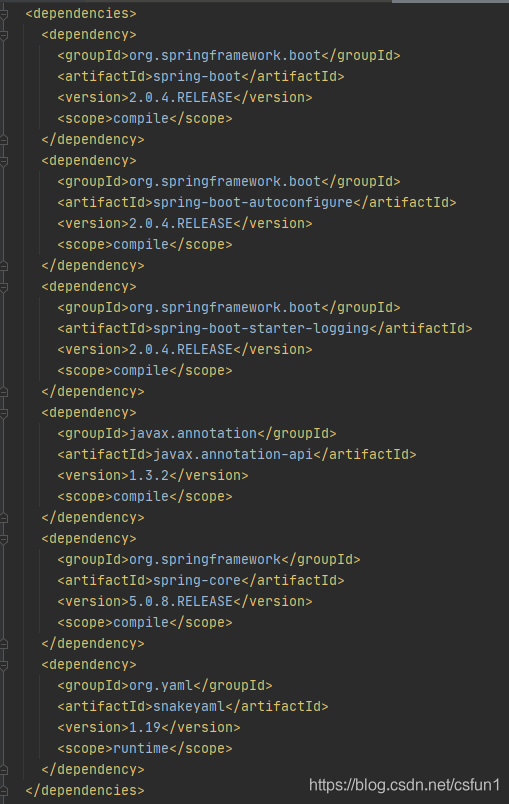Click the scrollbar thumb at the top edge
The image size is (509, 804).
450,2
